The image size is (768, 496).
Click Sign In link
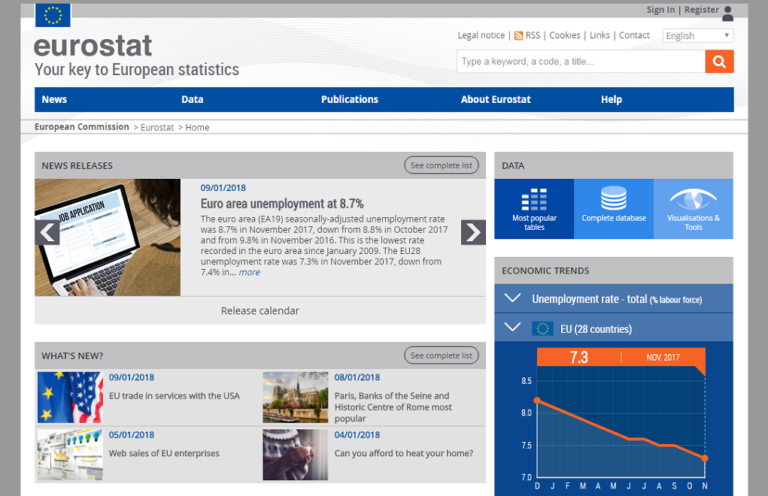click(660, 10)
